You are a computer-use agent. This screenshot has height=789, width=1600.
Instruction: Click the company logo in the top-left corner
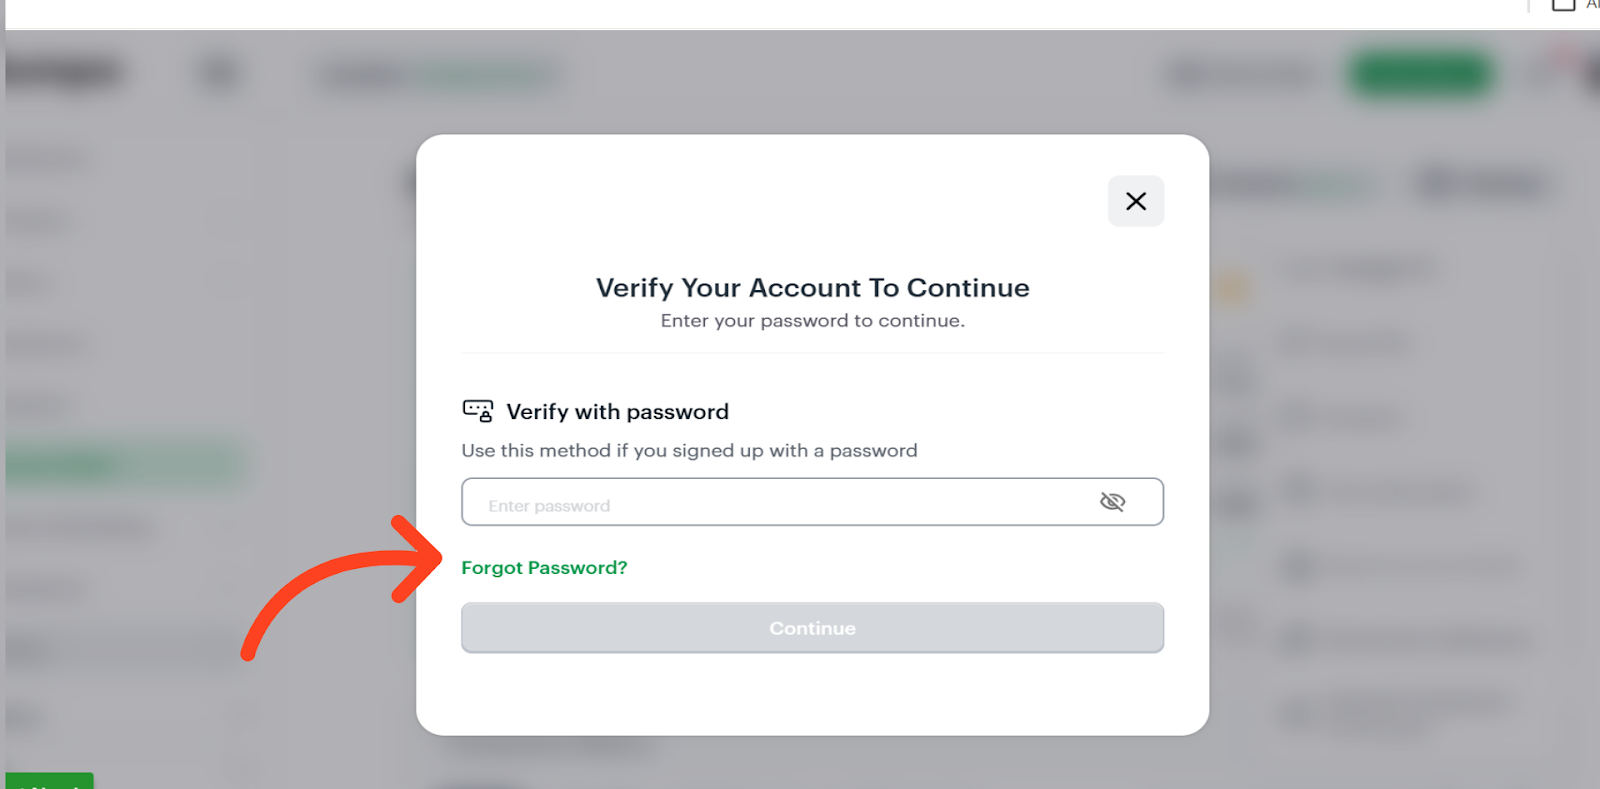(65, 72)
